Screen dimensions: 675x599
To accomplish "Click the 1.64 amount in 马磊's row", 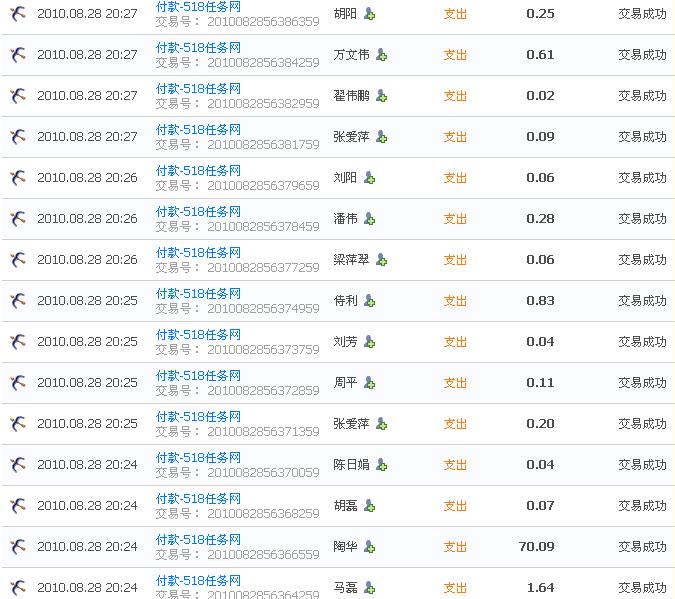I will [x=540, y=588].
